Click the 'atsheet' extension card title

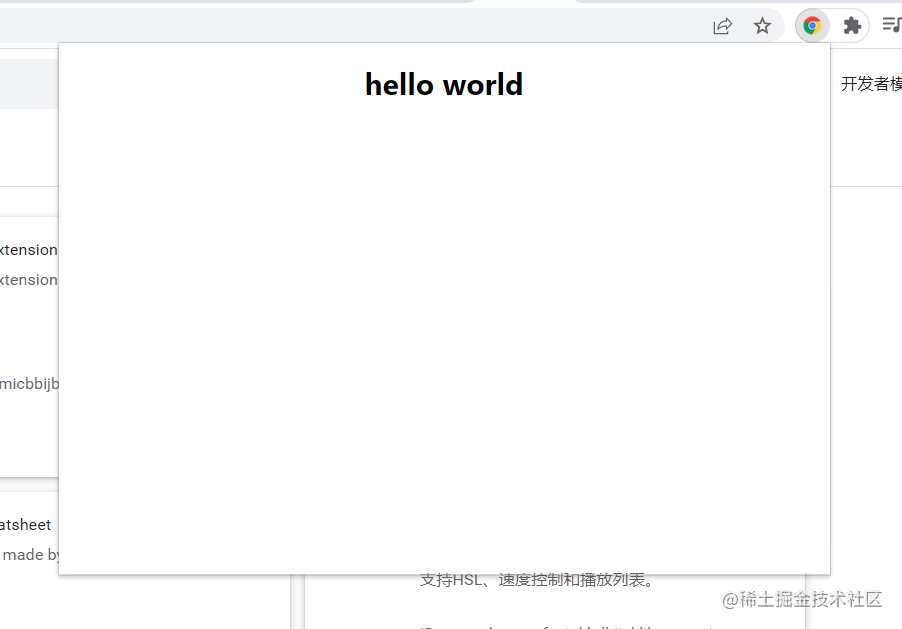pos(25,525)
